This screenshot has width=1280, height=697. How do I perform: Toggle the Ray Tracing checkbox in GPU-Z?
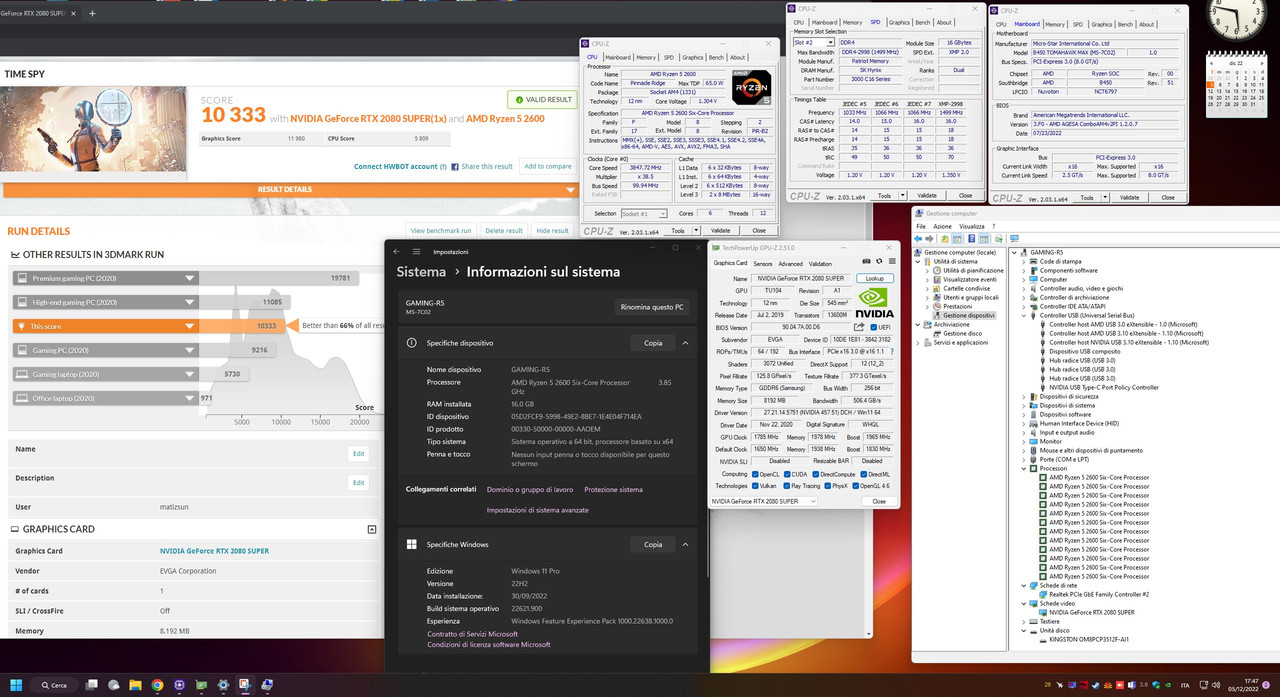point(789,485)
